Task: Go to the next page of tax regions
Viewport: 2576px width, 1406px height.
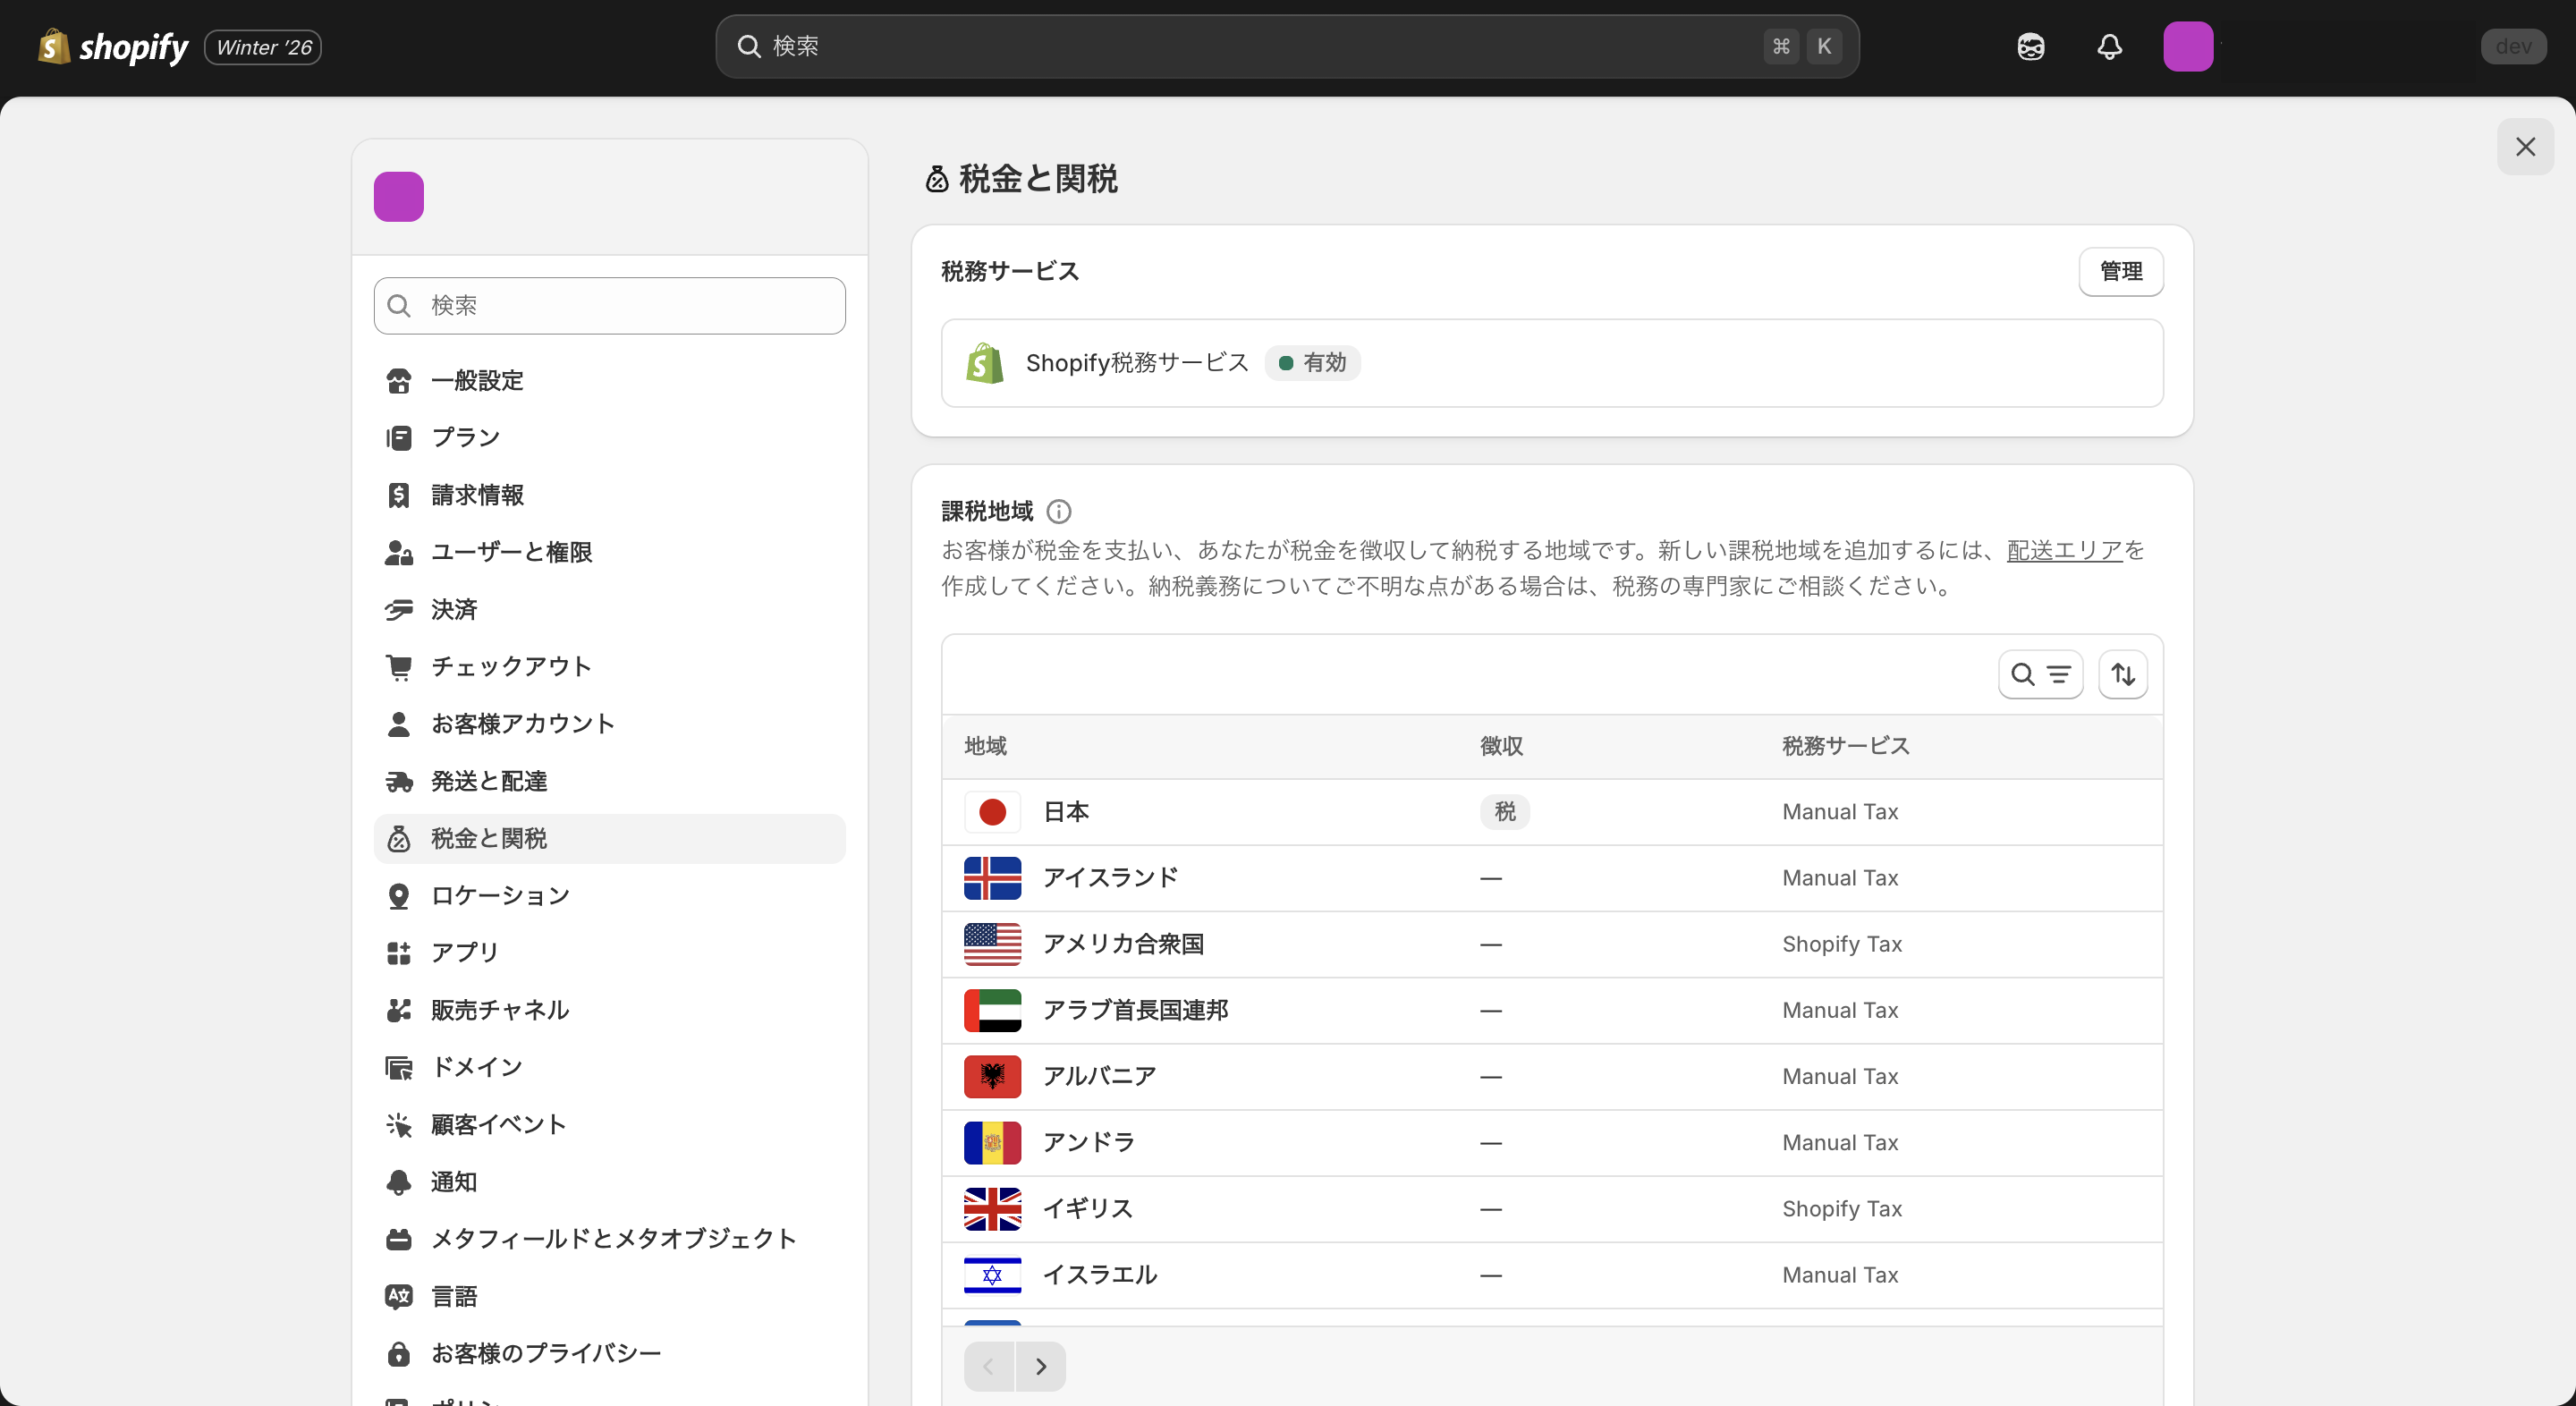Action: click(x=1041, y=1365)
